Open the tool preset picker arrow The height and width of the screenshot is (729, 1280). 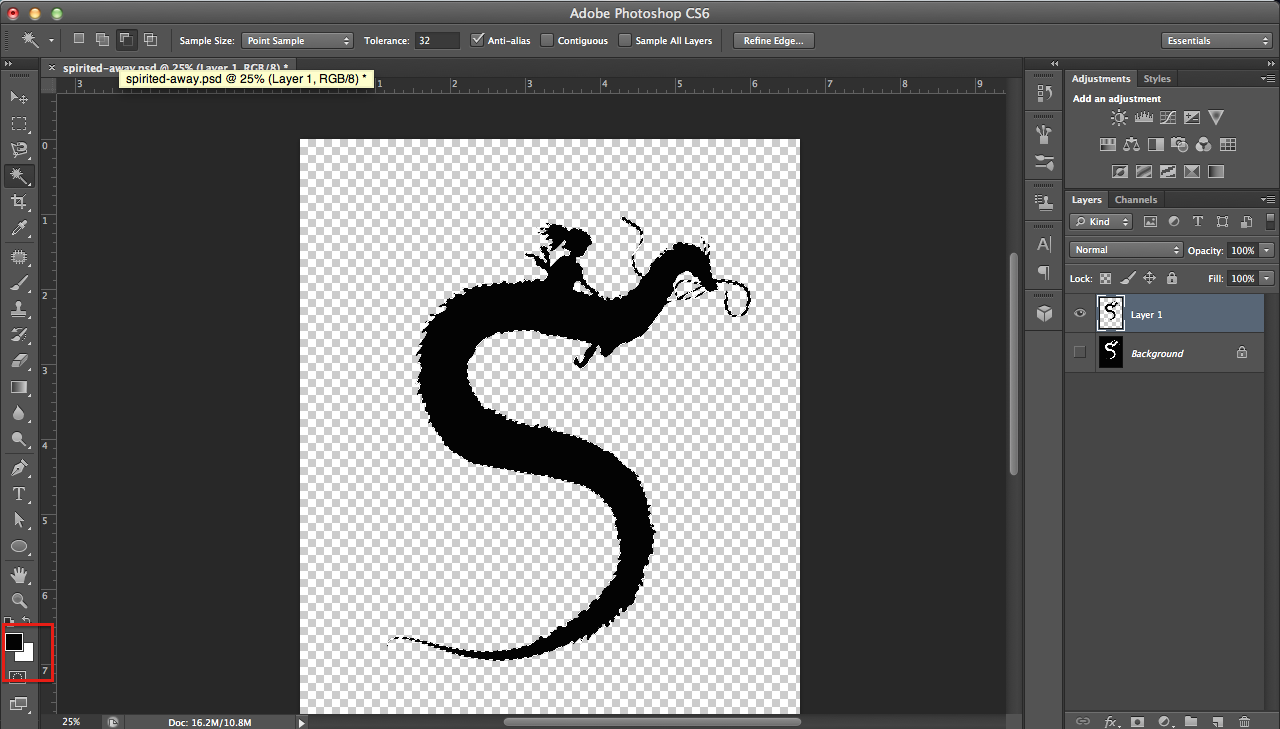pos(50,41)
